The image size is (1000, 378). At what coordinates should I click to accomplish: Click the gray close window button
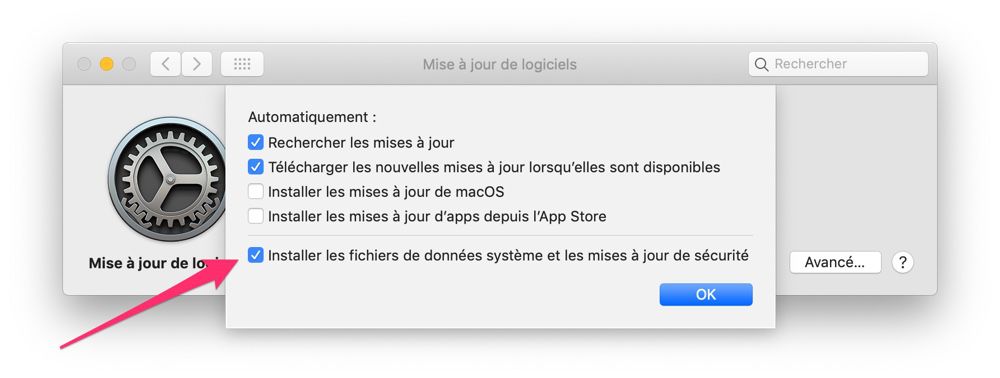(84, 64)
